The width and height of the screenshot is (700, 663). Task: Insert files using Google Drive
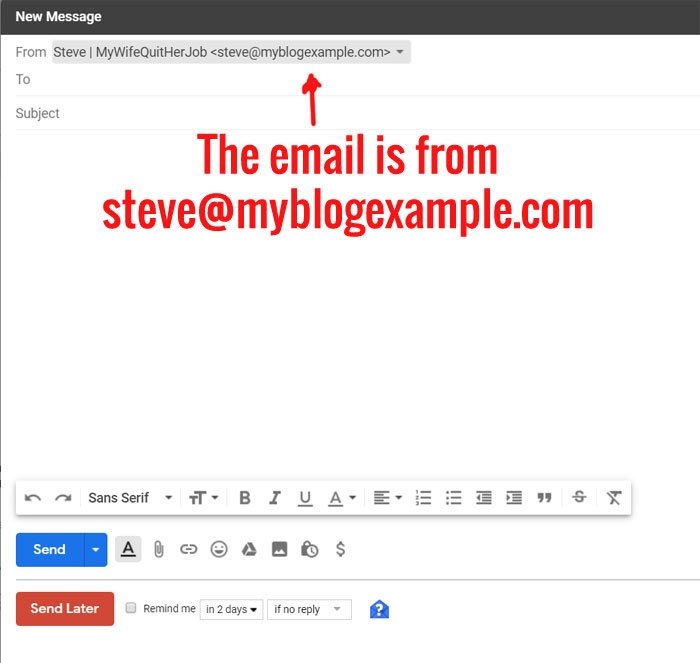(x=249, y=549)
